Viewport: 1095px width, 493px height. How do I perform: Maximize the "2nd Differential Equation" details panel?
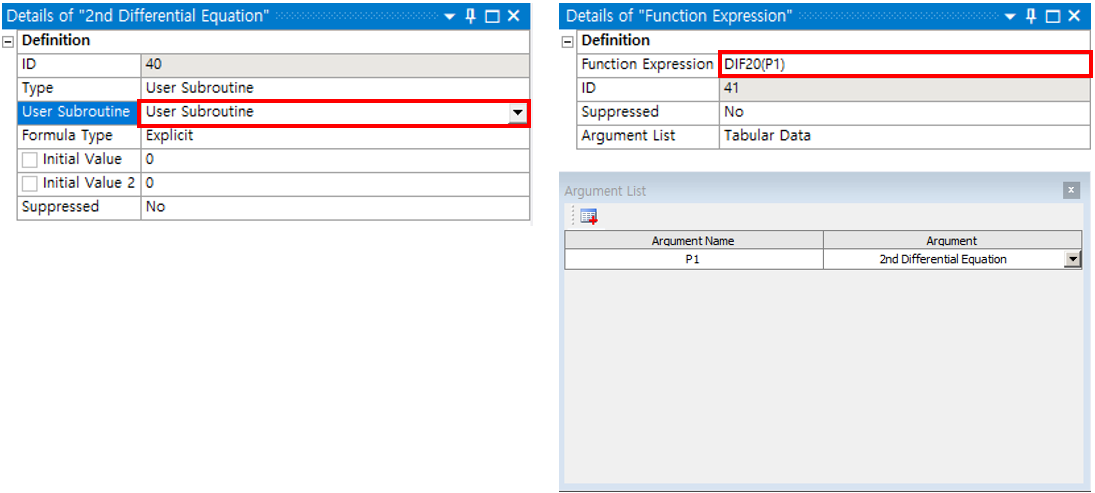tap(492, 16)
